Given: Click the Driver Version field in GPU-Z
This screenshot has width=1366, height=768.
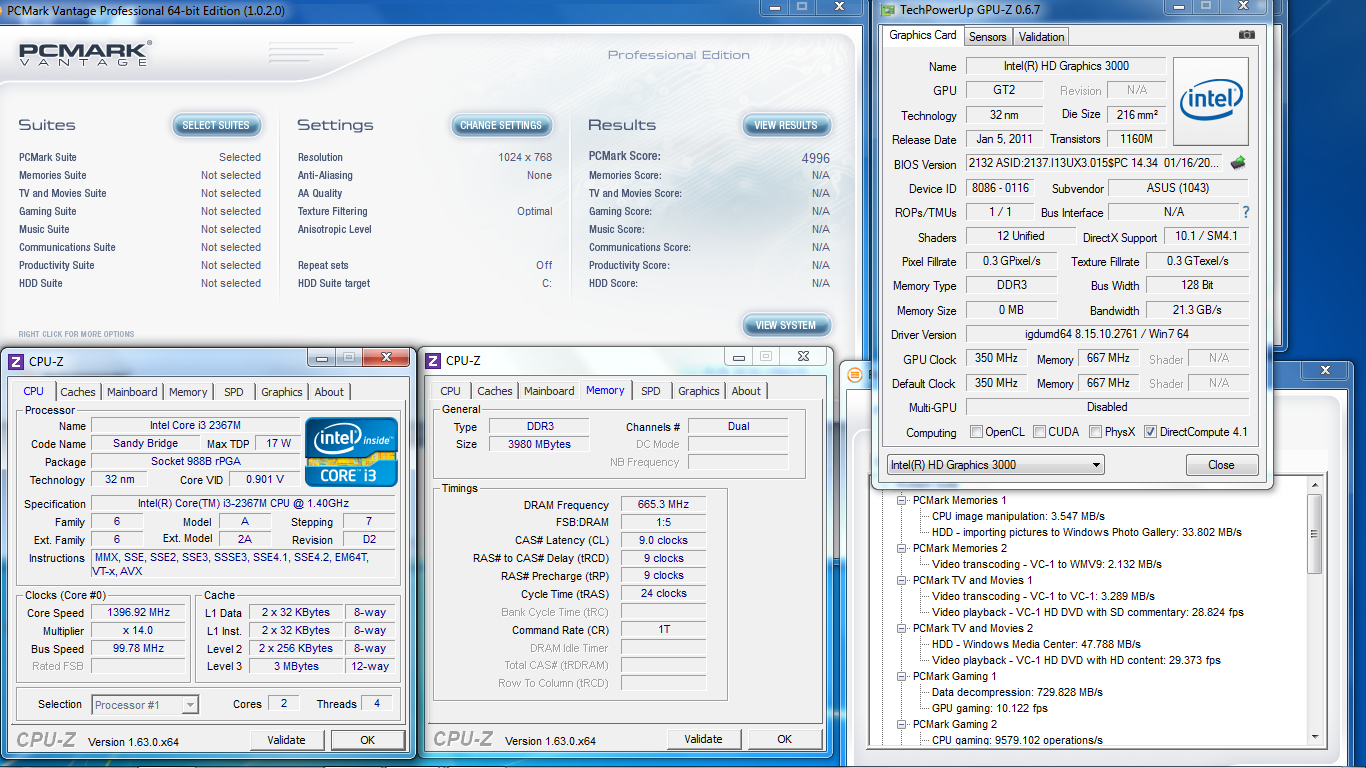Looking at the screenshot, I should [1107, 334].
